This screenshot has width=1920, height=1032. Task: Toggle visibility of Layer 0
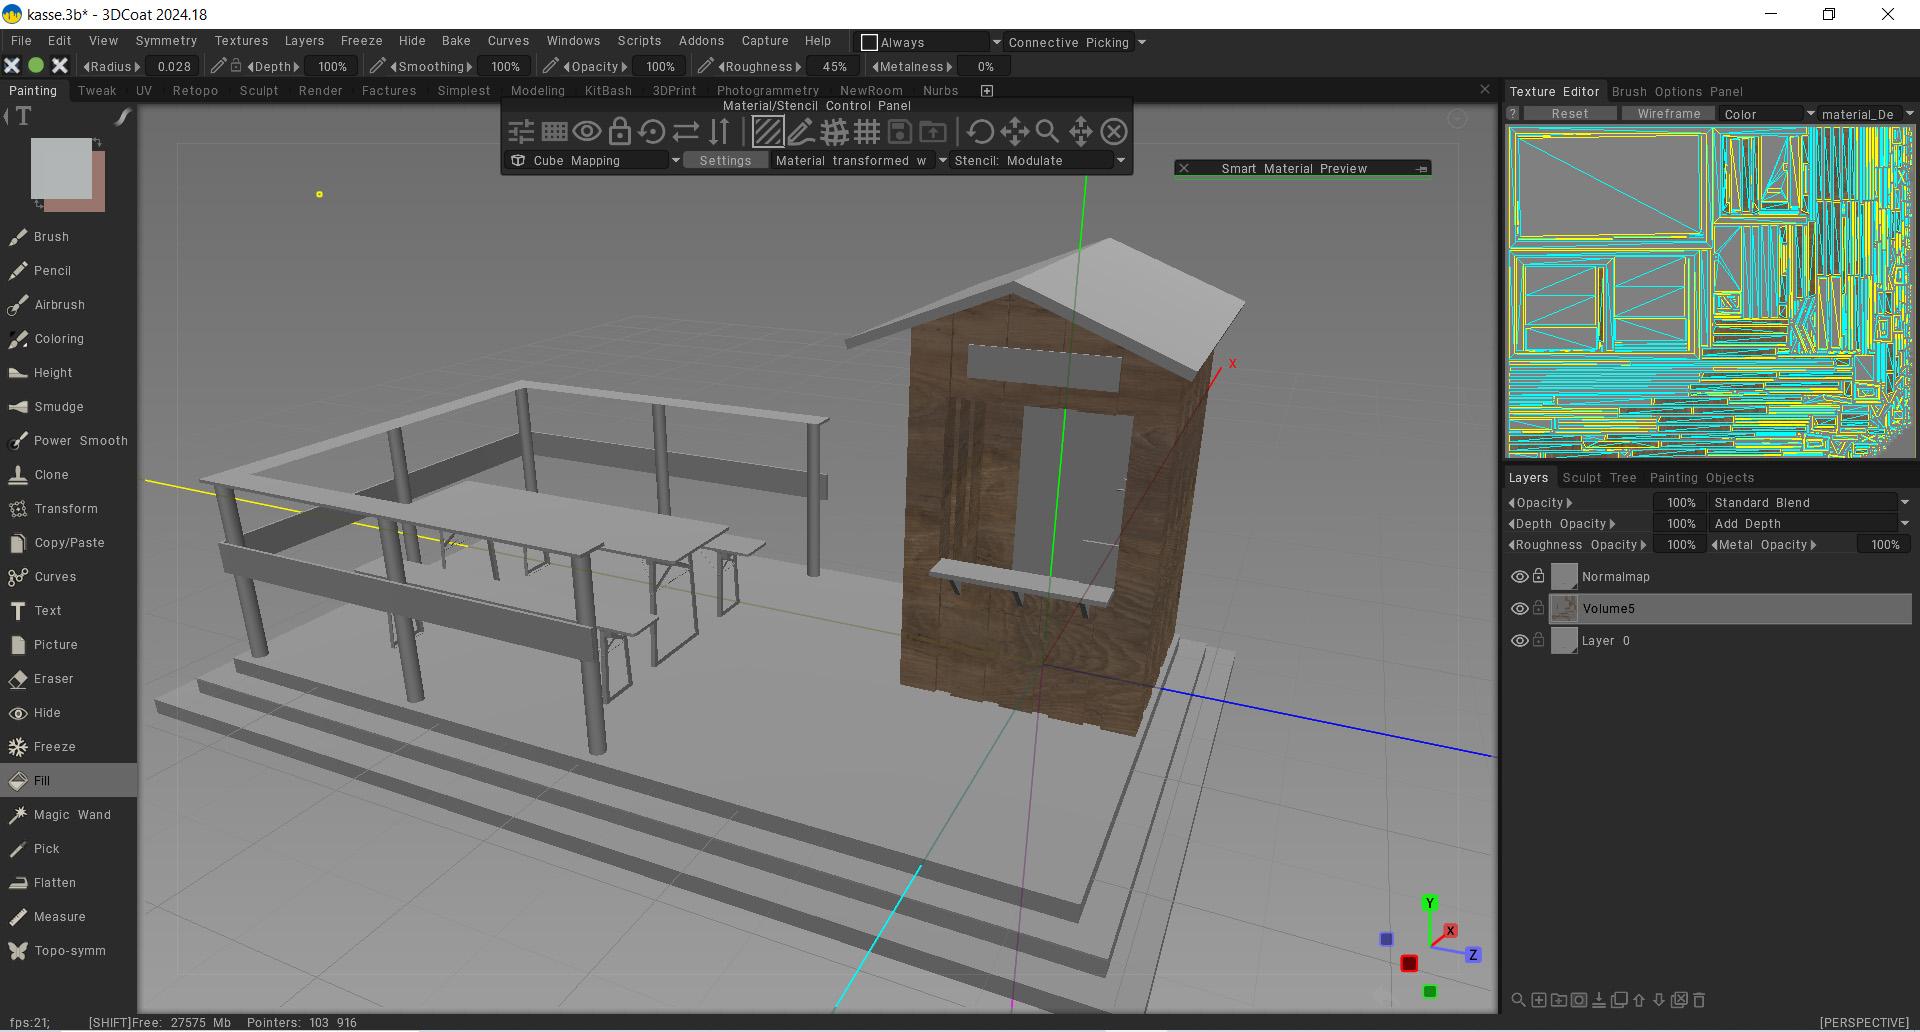click(x=1519, y=641)
